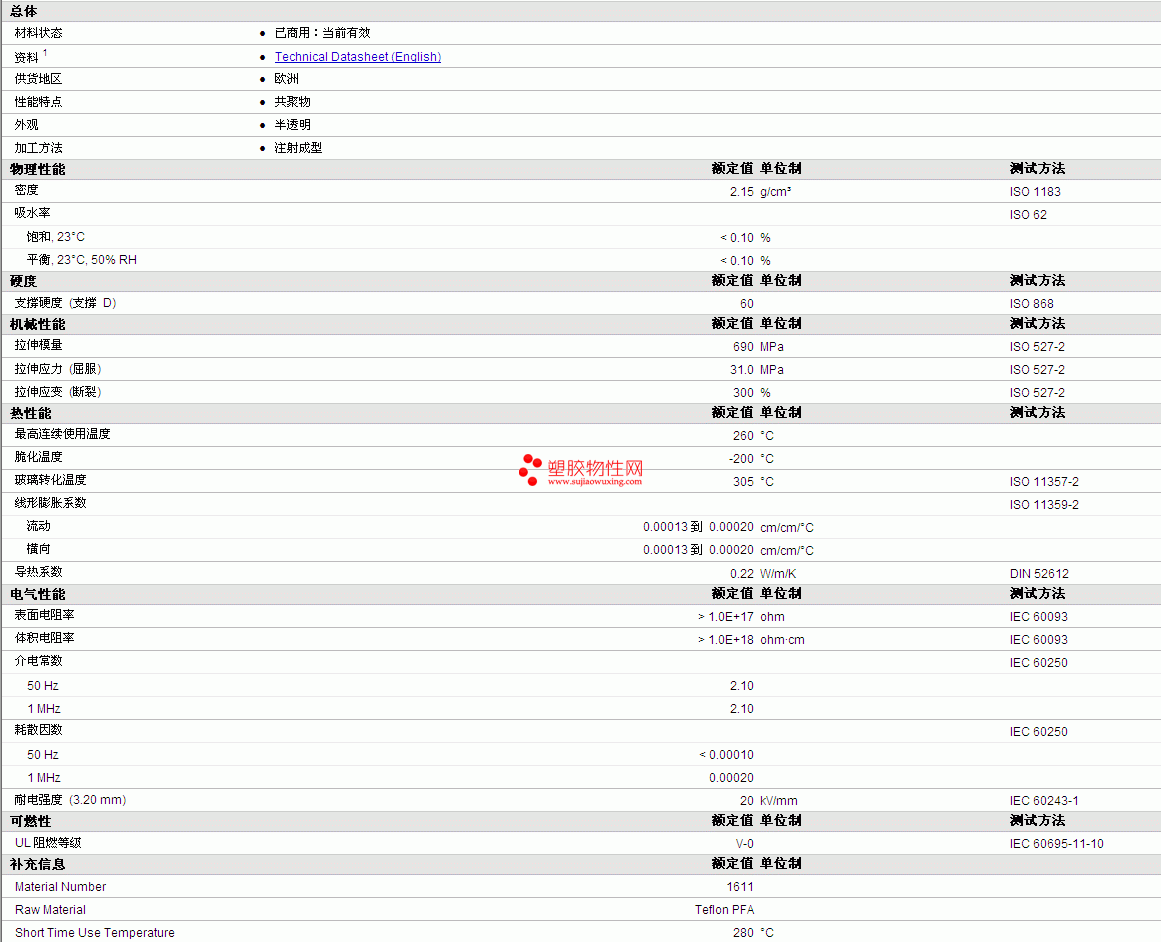Select the UL flame rating V-0
The height and width of the screenshot is (942, 1161).
[744, 844]
